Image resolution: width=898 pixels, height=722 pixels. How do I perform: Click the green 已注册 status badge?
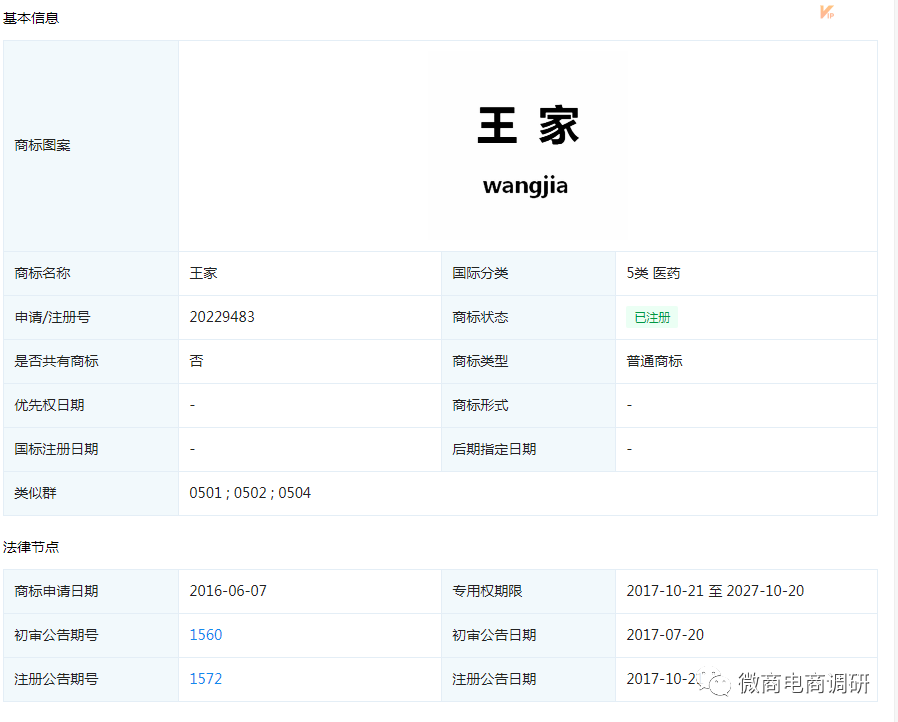[651, 317]
